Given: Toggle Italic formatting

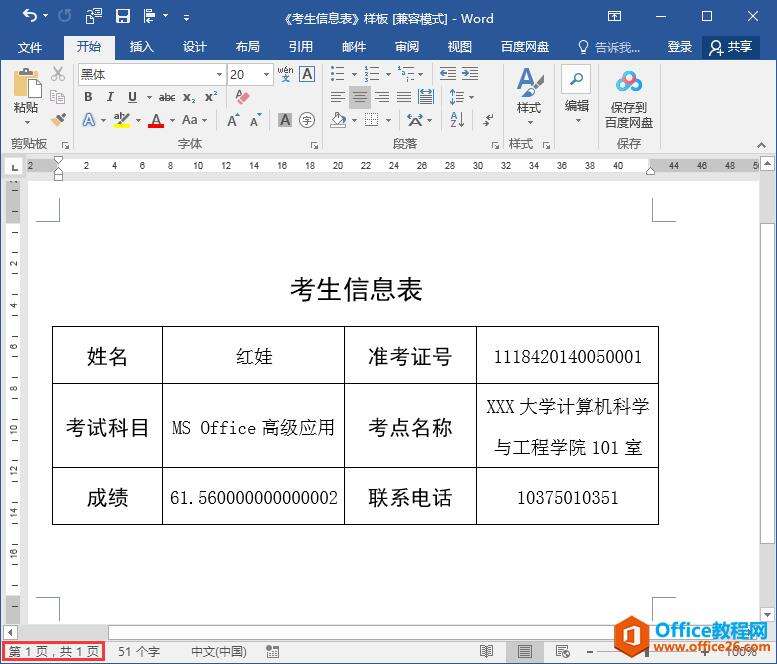Looking at the screenshot, I should pos(110,97).
